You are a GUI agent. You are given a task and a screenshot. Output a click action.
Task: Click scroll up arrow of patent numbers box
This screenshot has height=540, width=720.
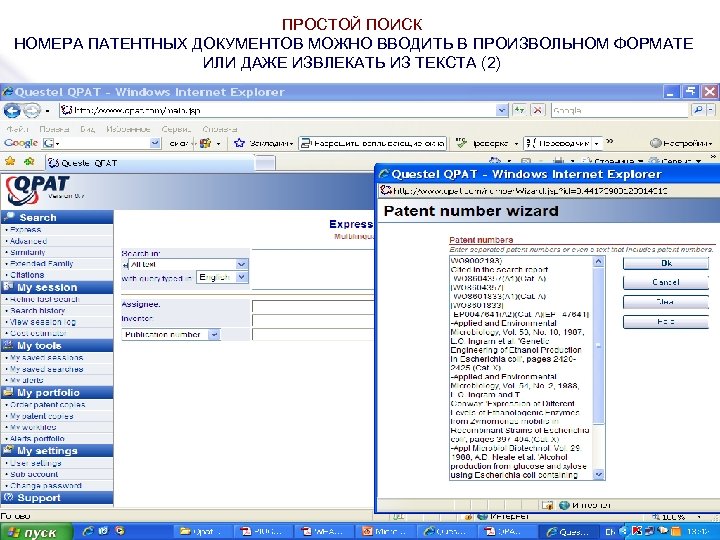[599, 262]
